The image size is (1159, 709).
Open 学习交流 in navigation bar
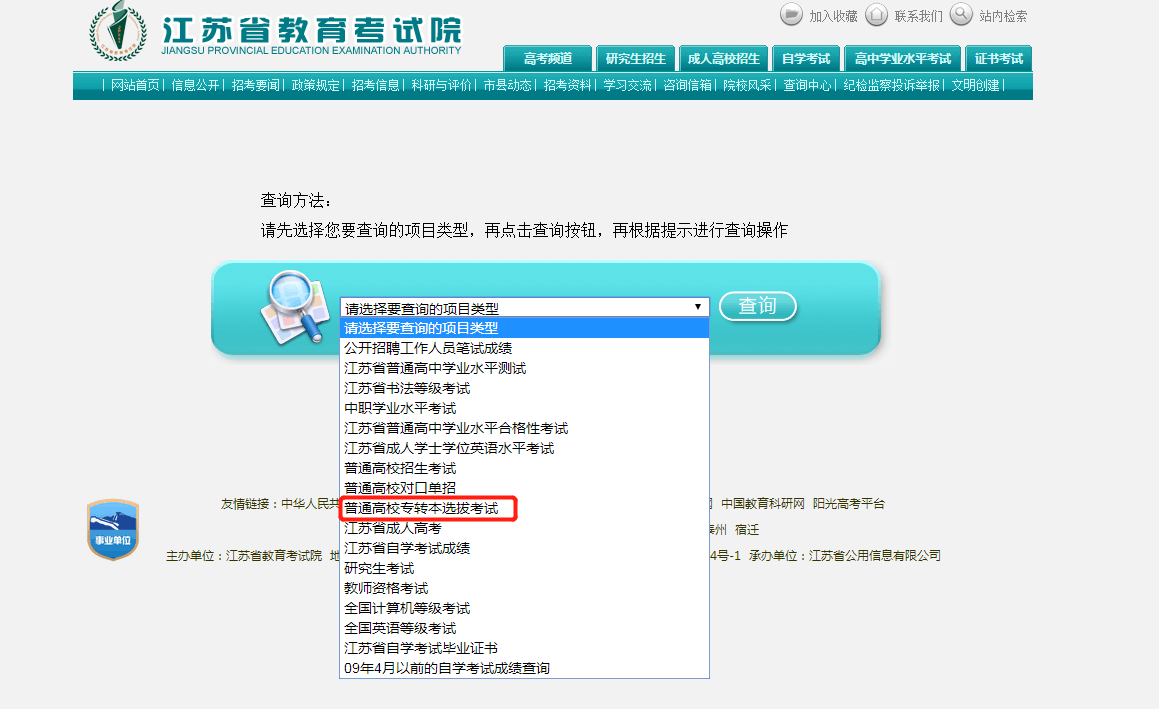(628, 86)
